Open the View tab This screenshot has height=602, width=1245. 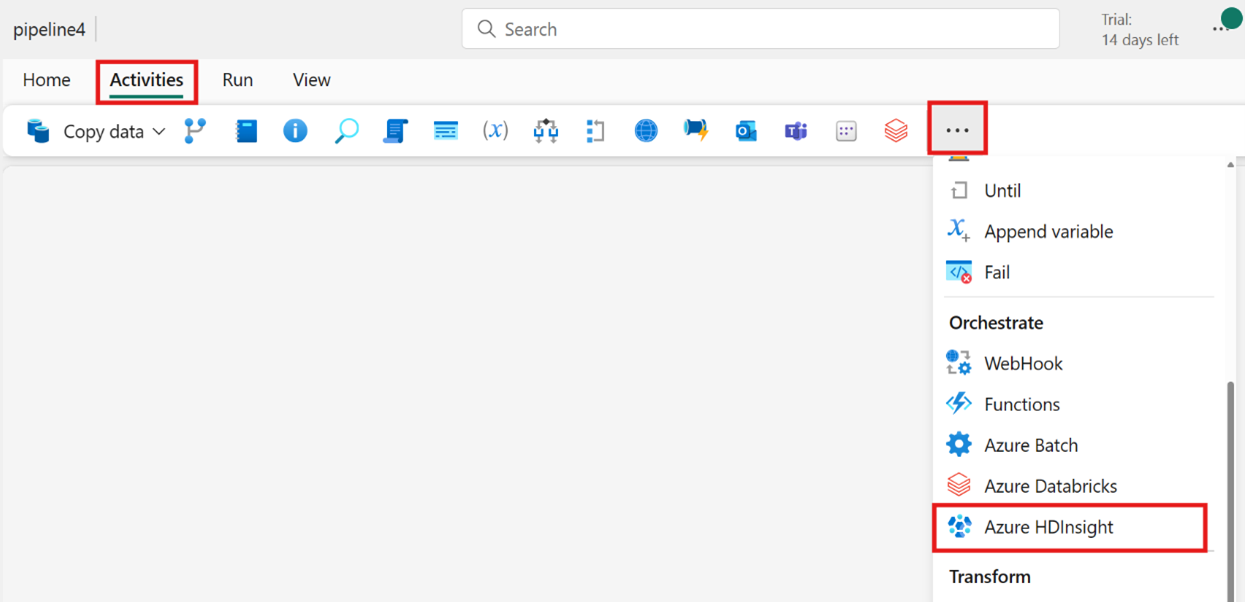(312, 80)
